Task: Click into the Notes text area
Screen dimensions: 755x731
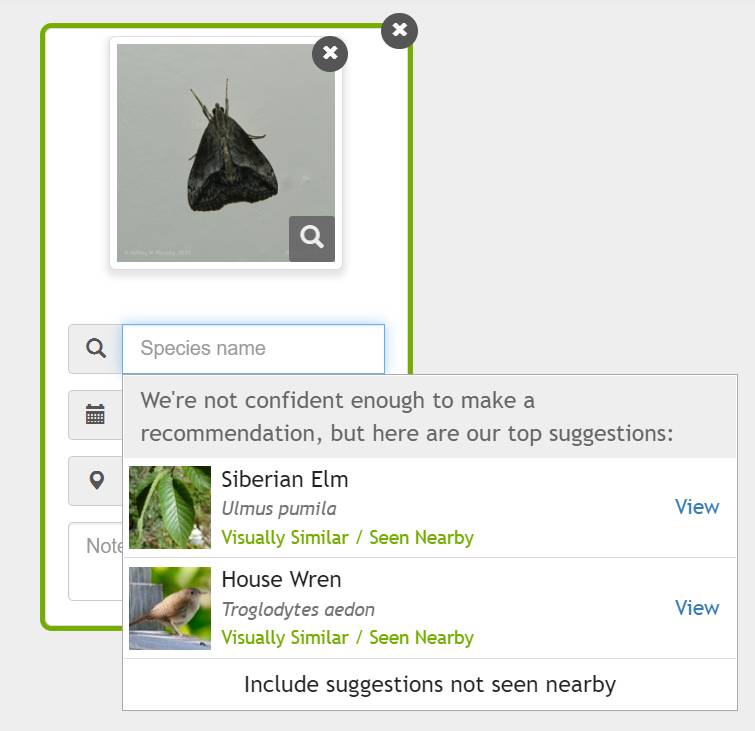Action: click(95, 561)
